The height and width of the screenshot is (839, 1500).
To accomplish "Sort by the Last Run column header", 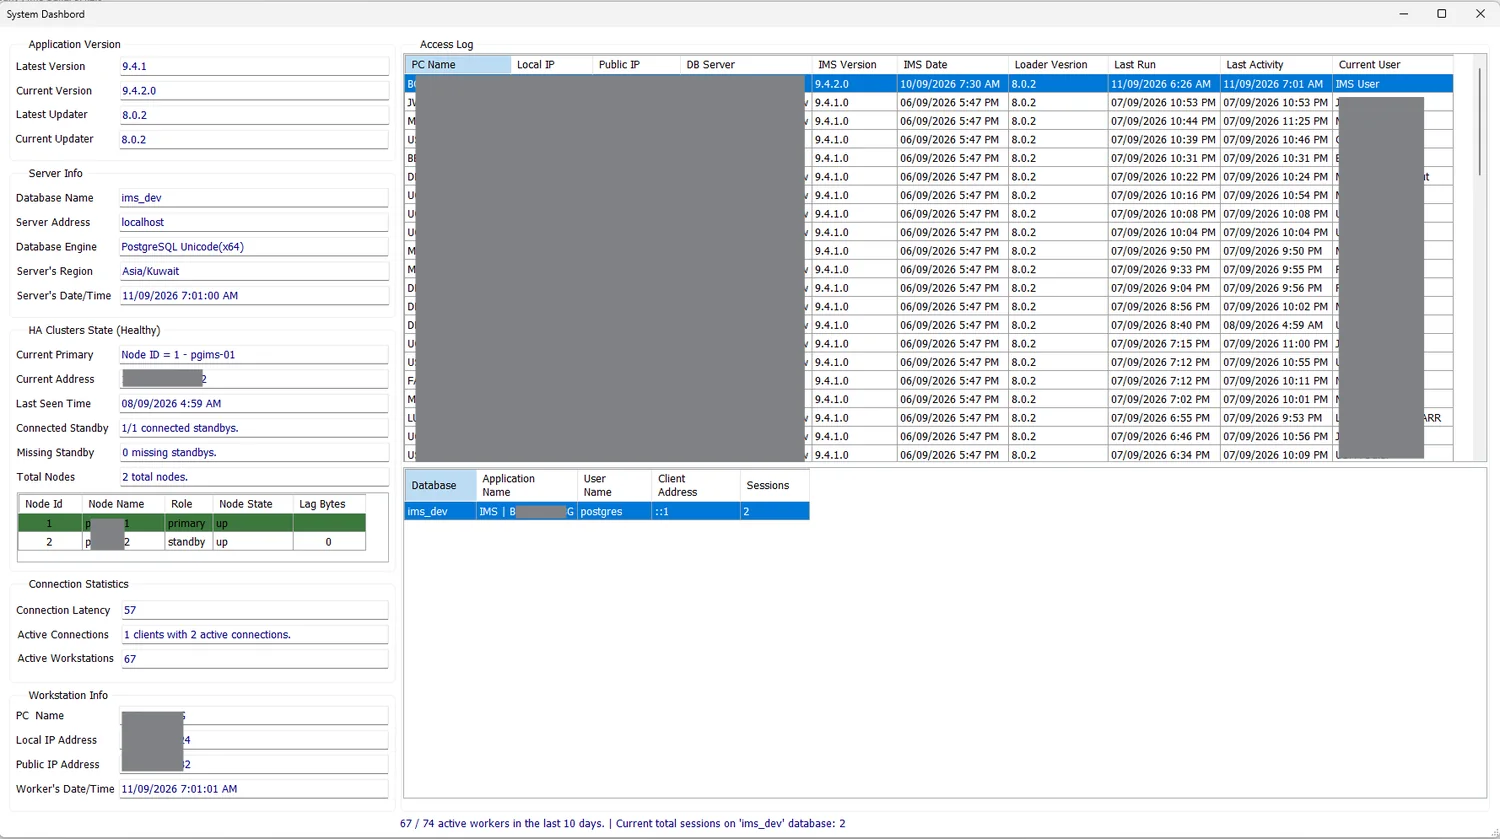I will pyautogui.click(x=1164, y=65).
